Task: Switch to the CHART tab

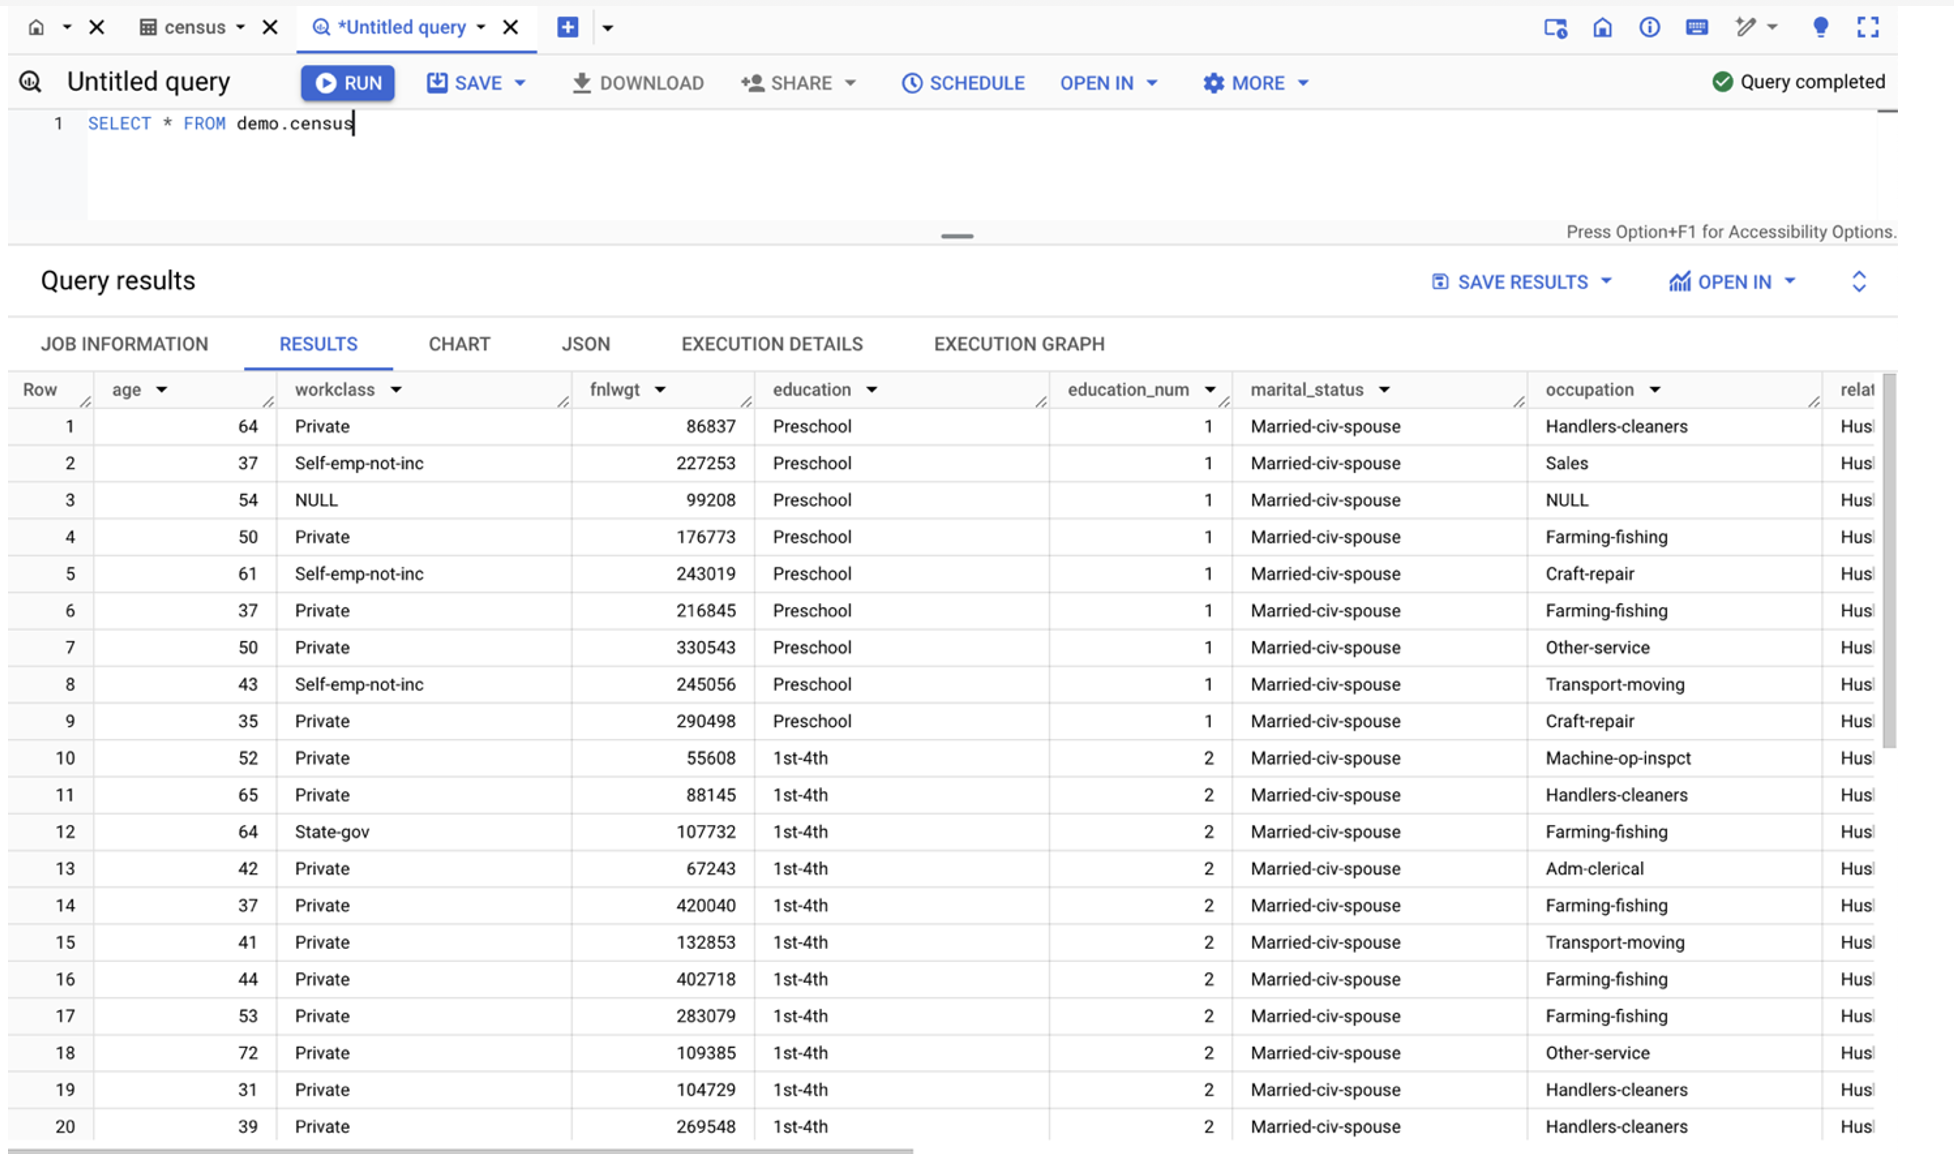Action: pyautogui.click(x=458, y=344)
